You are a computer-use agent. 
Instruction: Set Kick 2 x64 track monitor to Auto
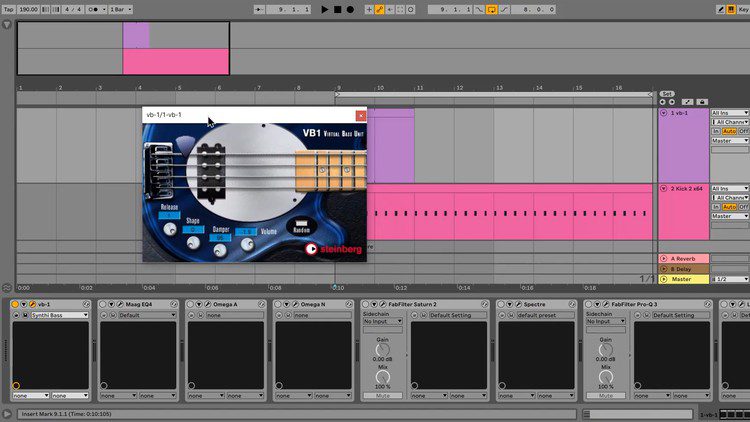[x=729, y=207]
